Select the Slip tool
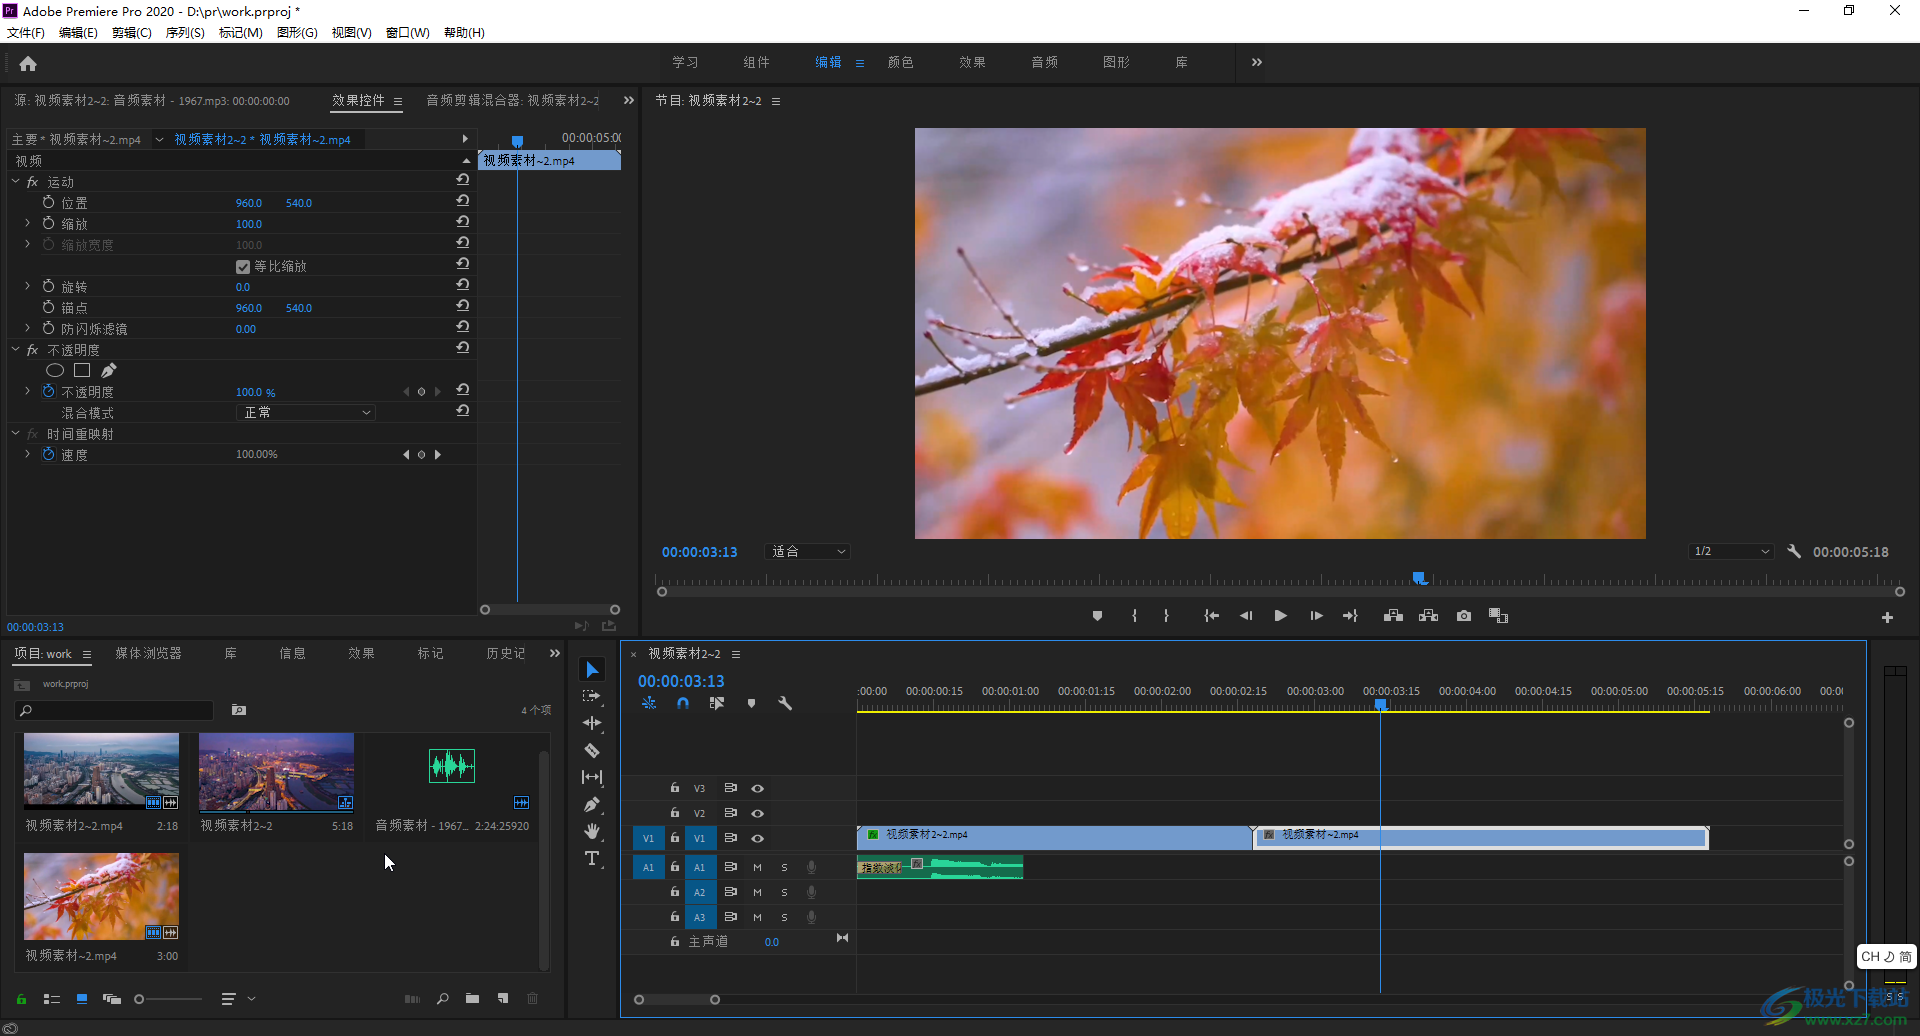 592,777
